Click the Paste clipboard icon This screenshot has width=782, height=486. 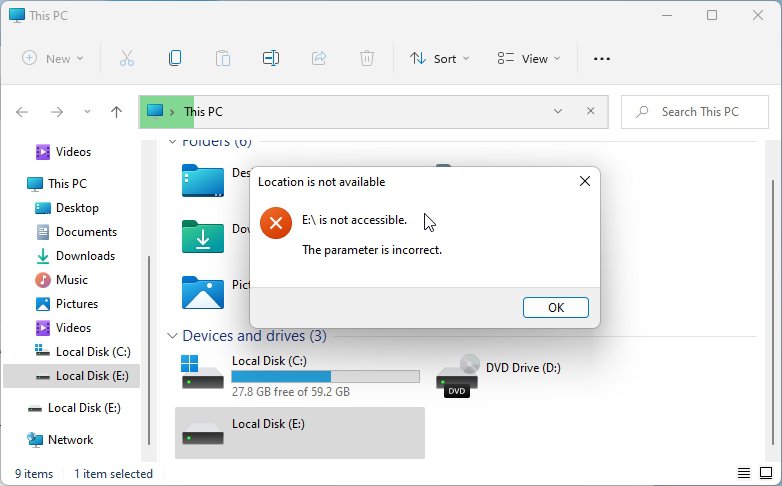pos(222,58)
